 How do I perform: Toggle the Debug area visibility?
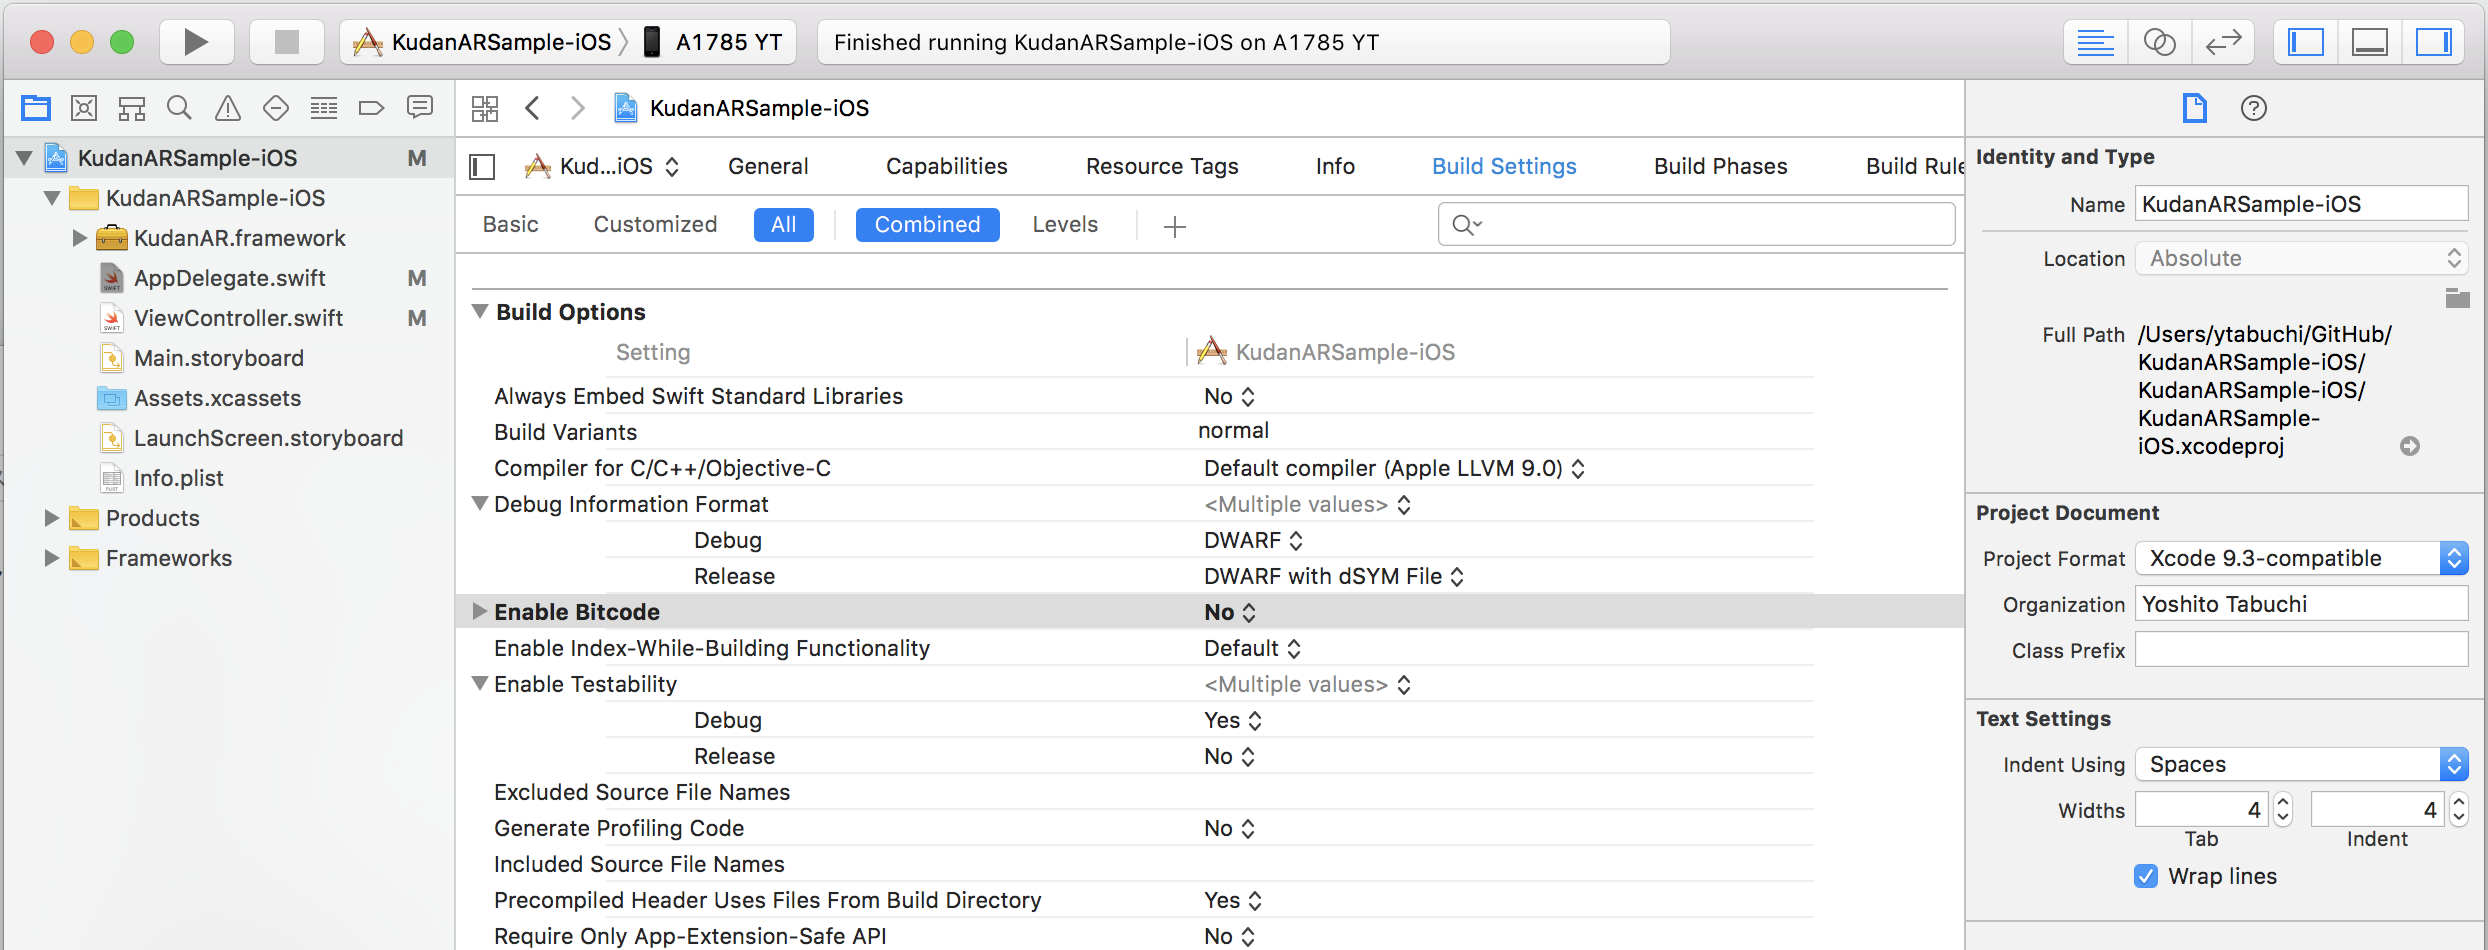click(x=2370, y=42)
